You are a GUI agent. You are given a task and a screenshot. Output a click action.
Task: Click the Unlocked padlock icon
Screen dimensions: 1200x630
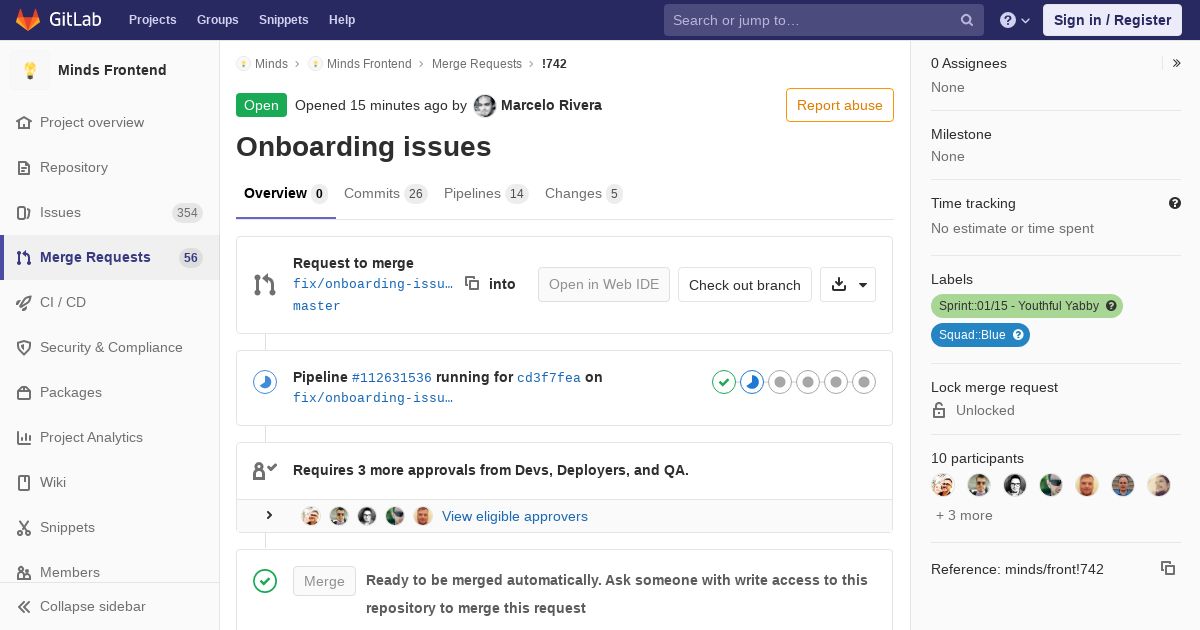point(939,410)
